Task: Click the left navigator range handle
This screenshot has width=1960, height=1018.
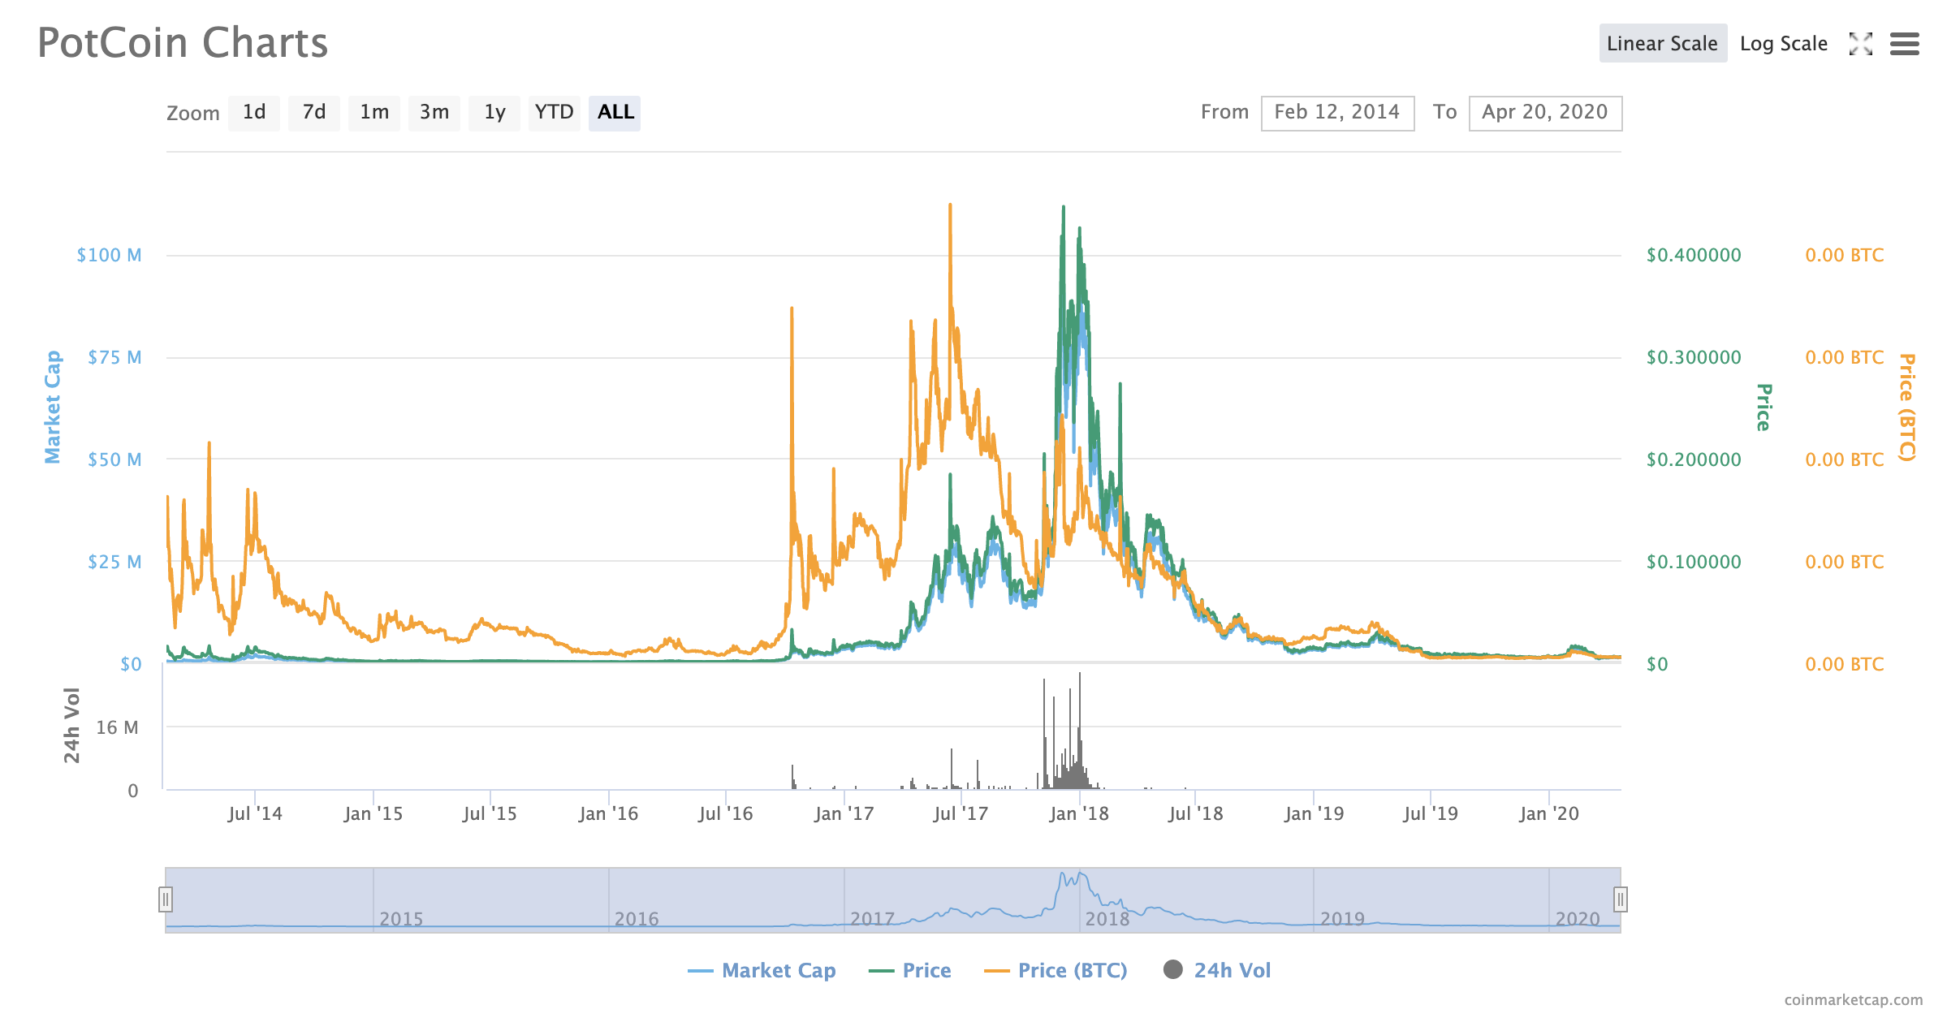Action: 166,899
